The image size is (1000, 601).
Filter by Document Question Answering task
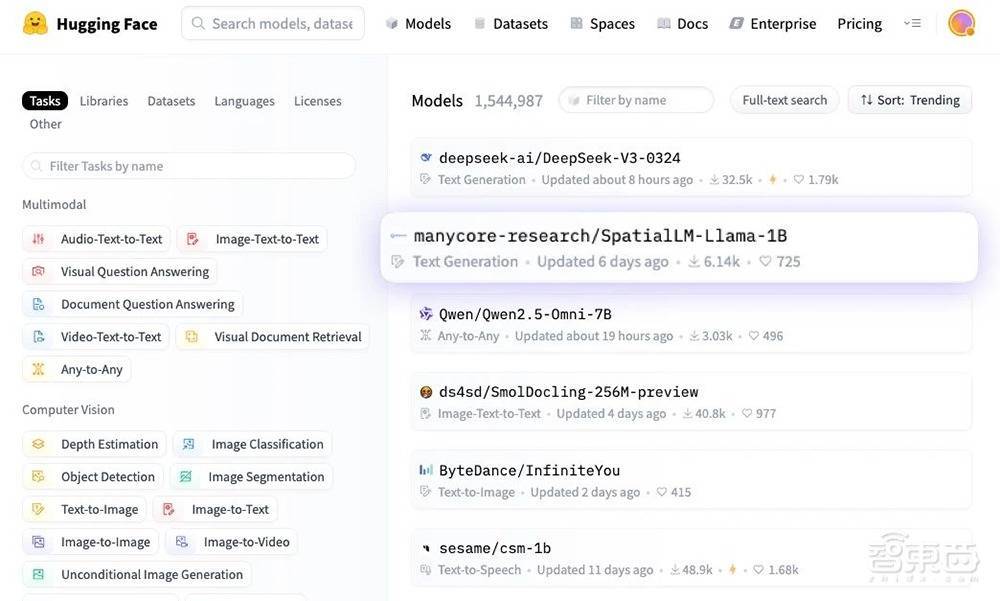pos(133,304)
